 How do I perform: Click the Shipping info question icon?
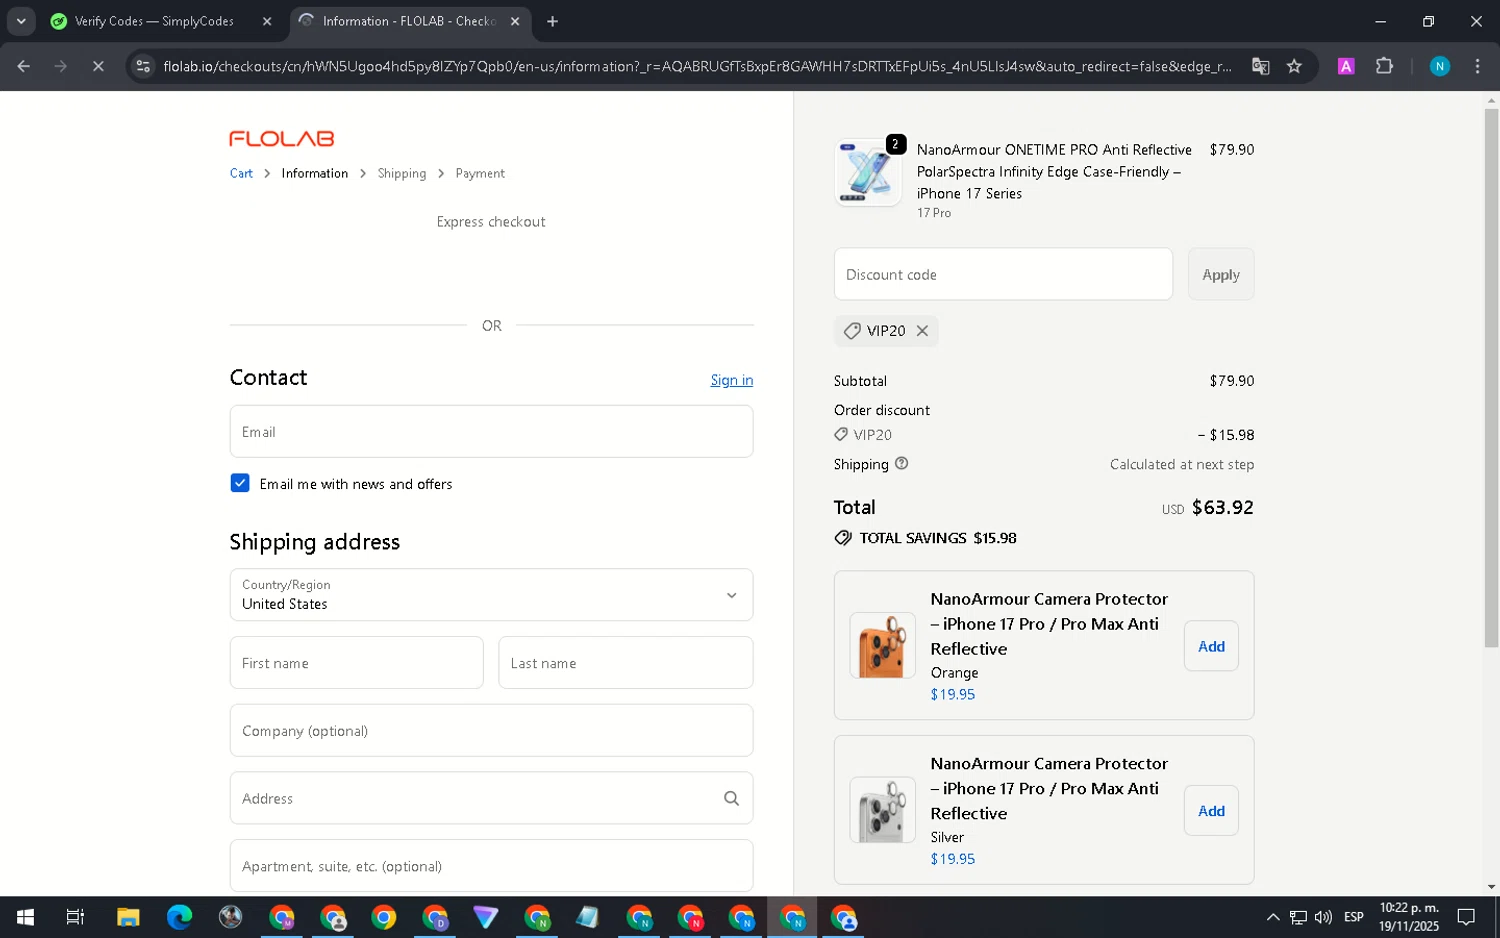901,464
